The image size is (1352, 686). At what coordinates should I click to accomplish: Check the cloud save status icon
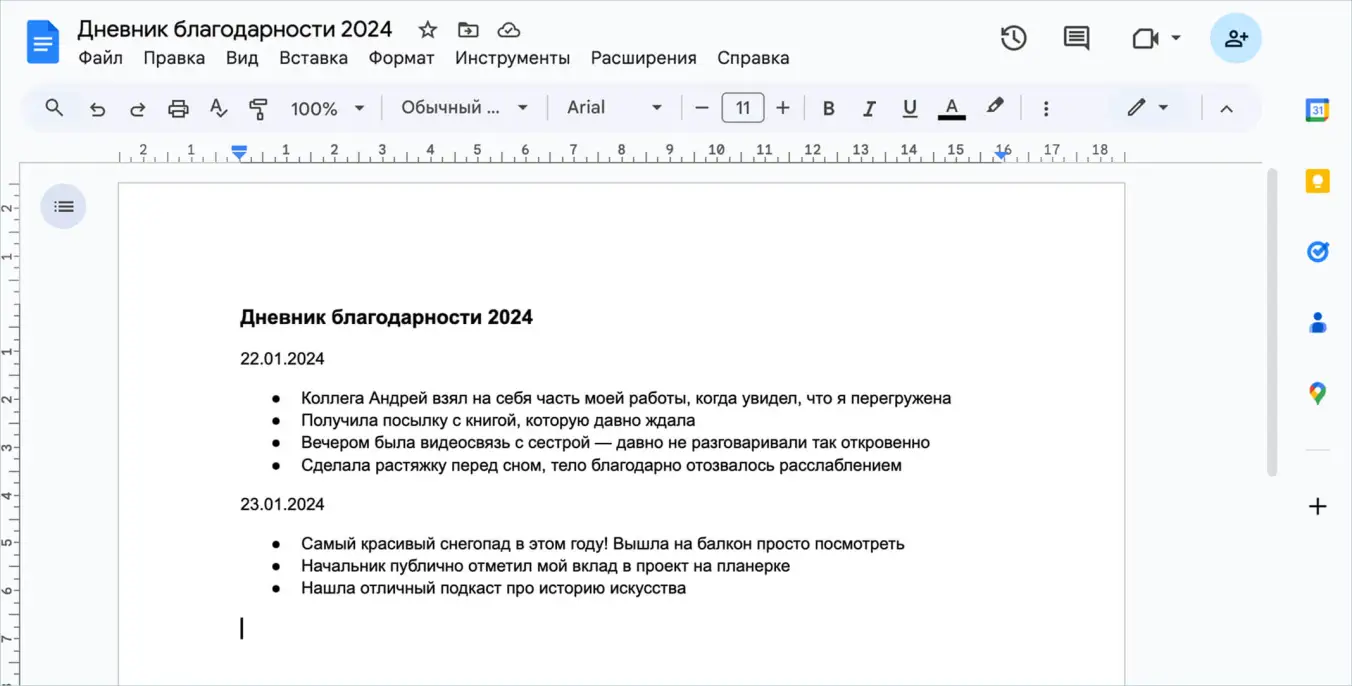[509, 29]
